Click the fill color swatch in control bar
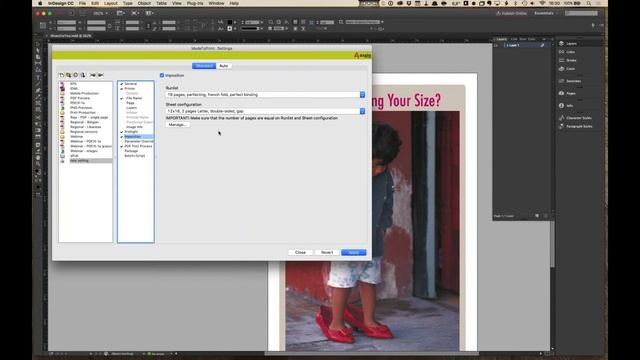Image resolution: width=640 pixels, height=360 pixels. pyautogui.click(x=230, y=22)
